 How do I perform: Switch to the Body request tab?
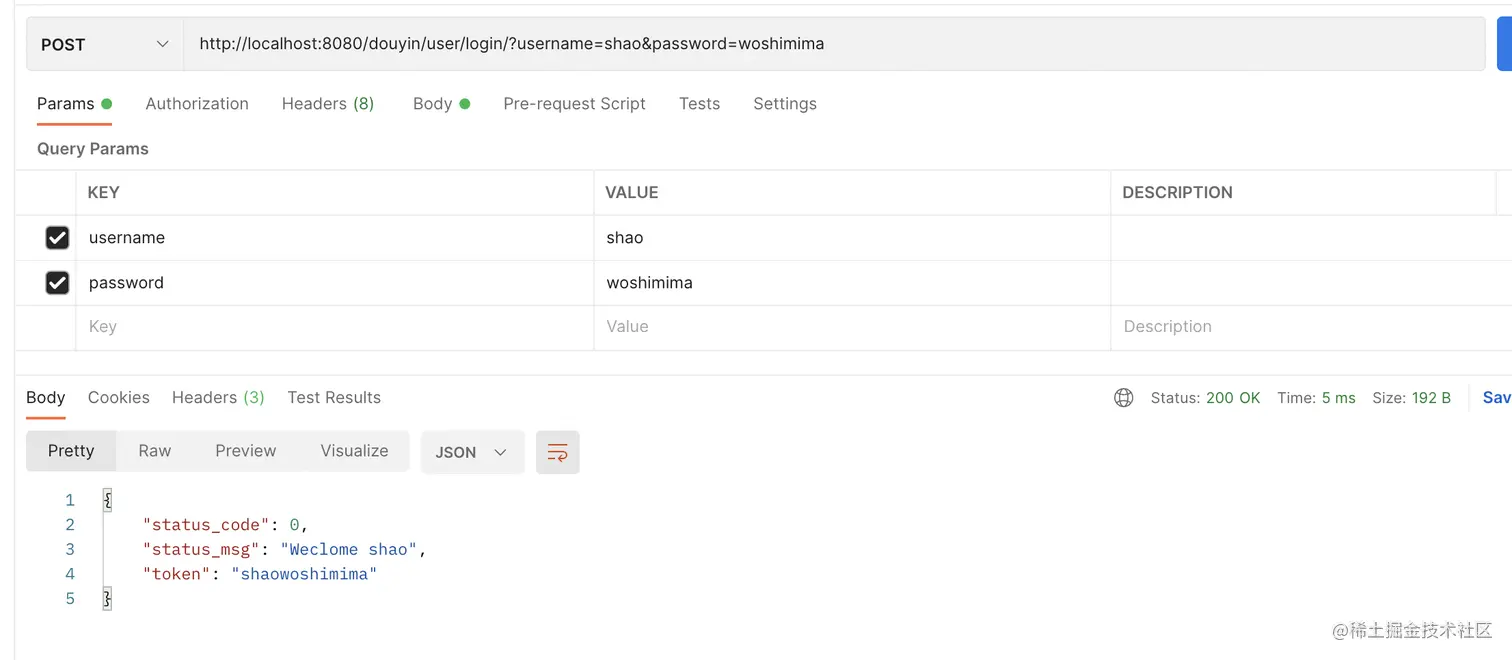[x=433, y=103]
